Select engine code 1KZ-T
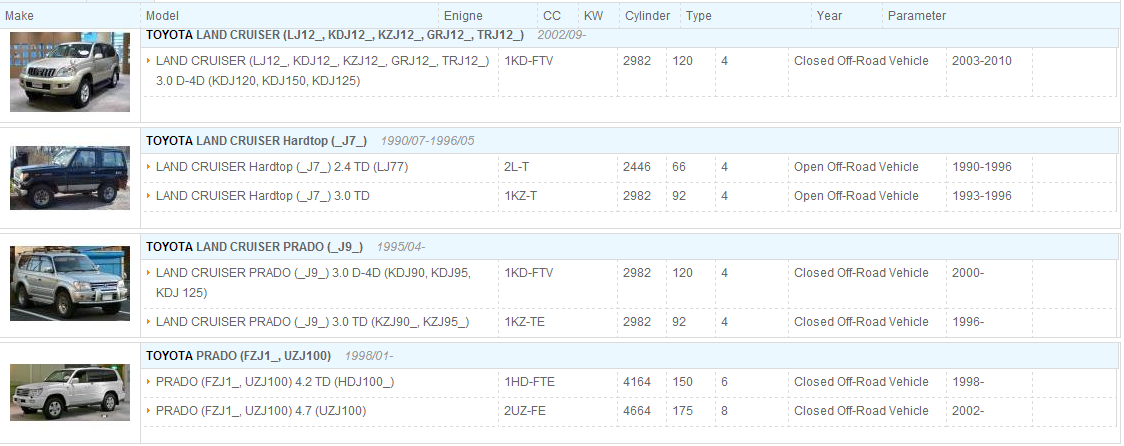The height and width of the screenshot is (446, 1124). point(520,196)
